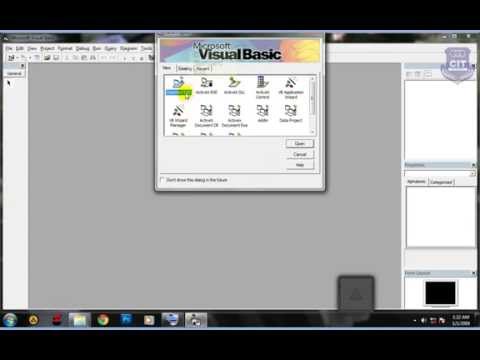Open the Query menu
The height and width of the screenshot is (360, 480).
tap(110, 49)
